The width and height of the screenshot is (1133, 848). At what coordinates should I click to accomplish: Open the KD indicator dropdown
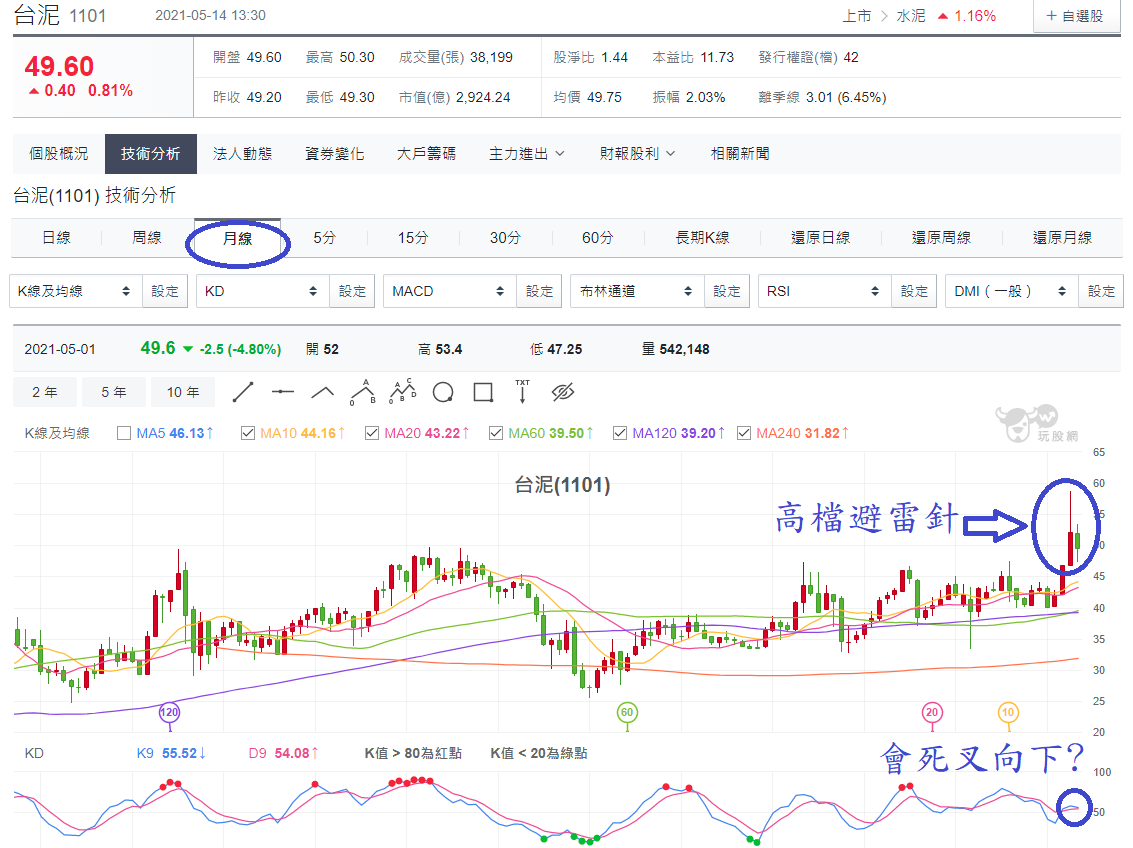coord(262,291)
